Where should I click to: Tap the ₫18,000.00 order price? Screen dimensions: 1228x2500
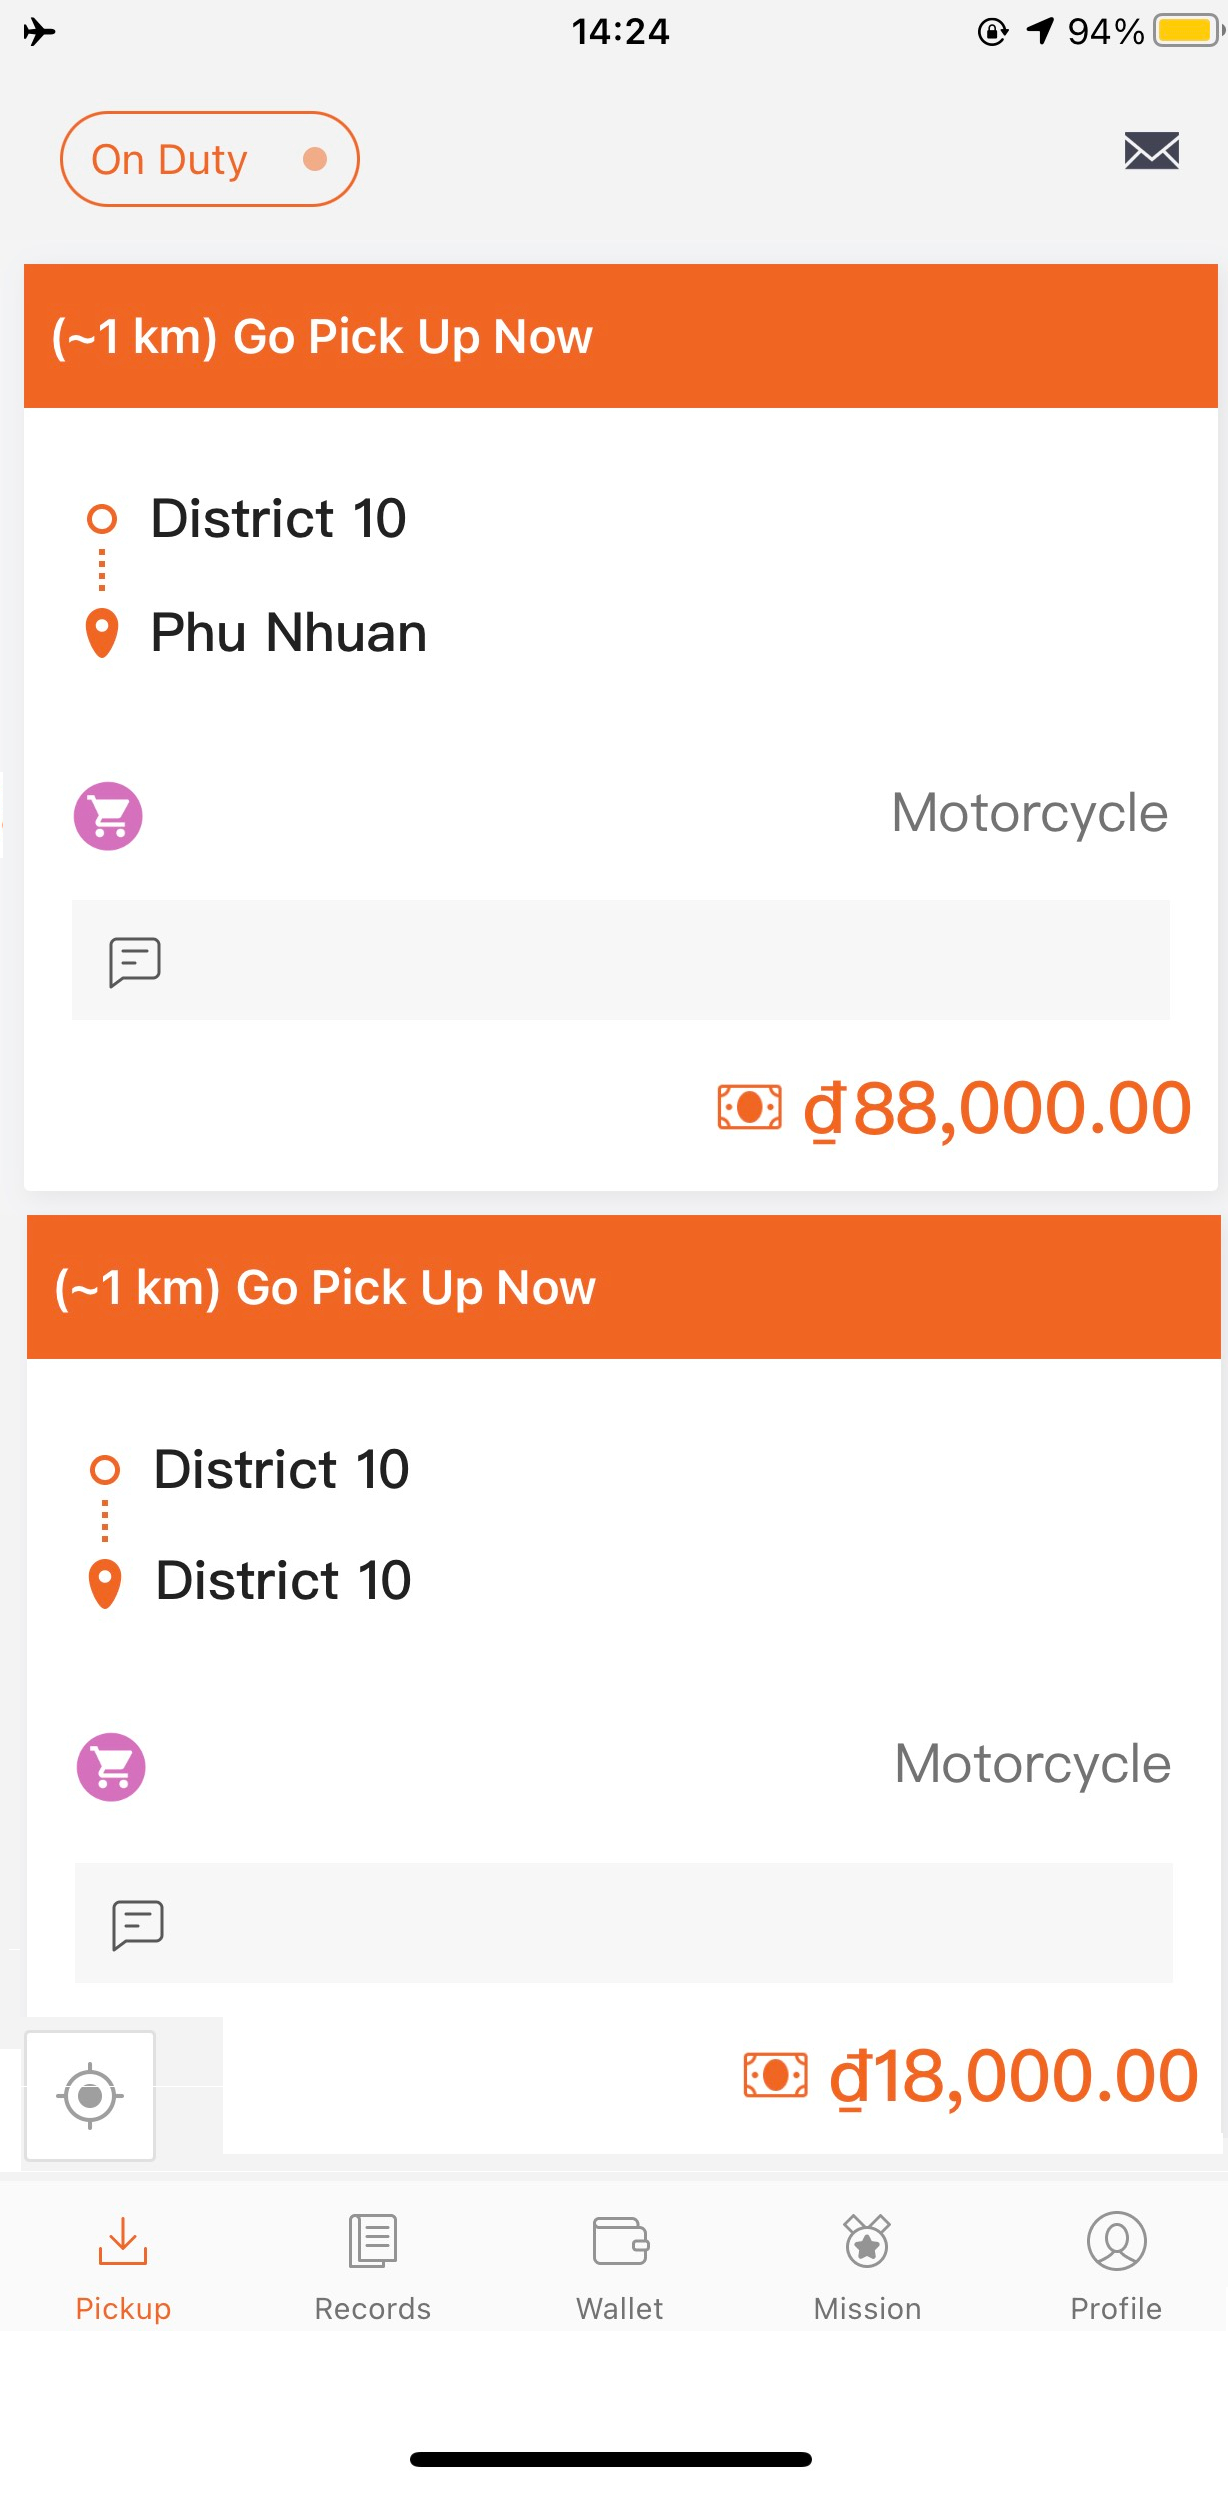coord(1013,2076)
